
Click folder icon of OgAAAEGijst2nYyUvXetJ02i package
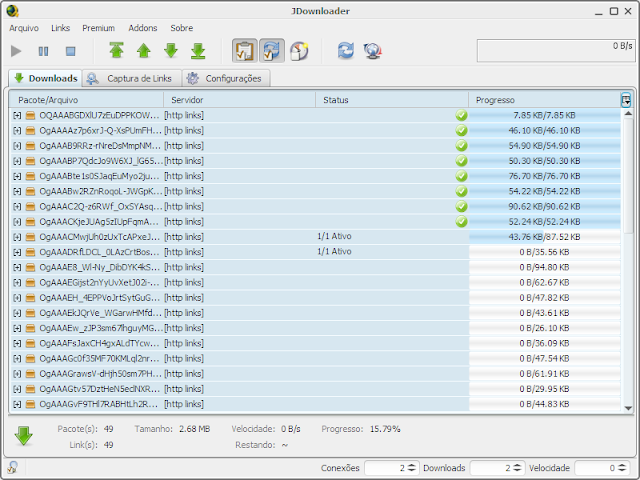tap(30, 282)
